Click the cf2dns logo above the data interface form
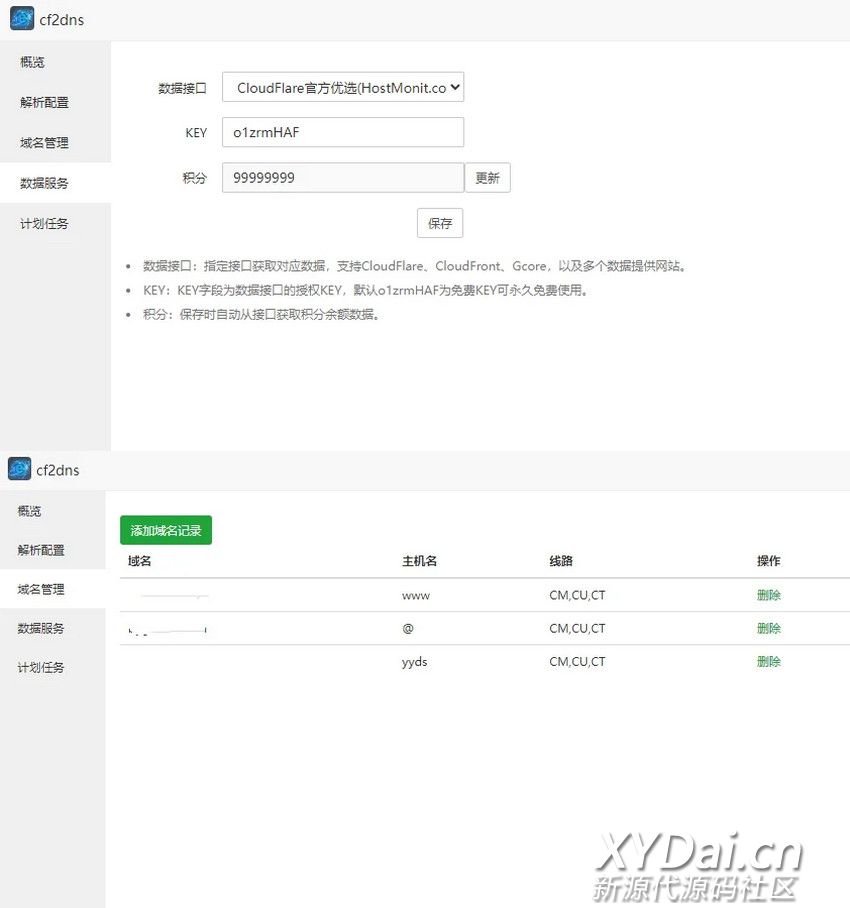Image resolution: width=850 pixels, height=908 pixels. pyautogui.click(x=22, y=20)
